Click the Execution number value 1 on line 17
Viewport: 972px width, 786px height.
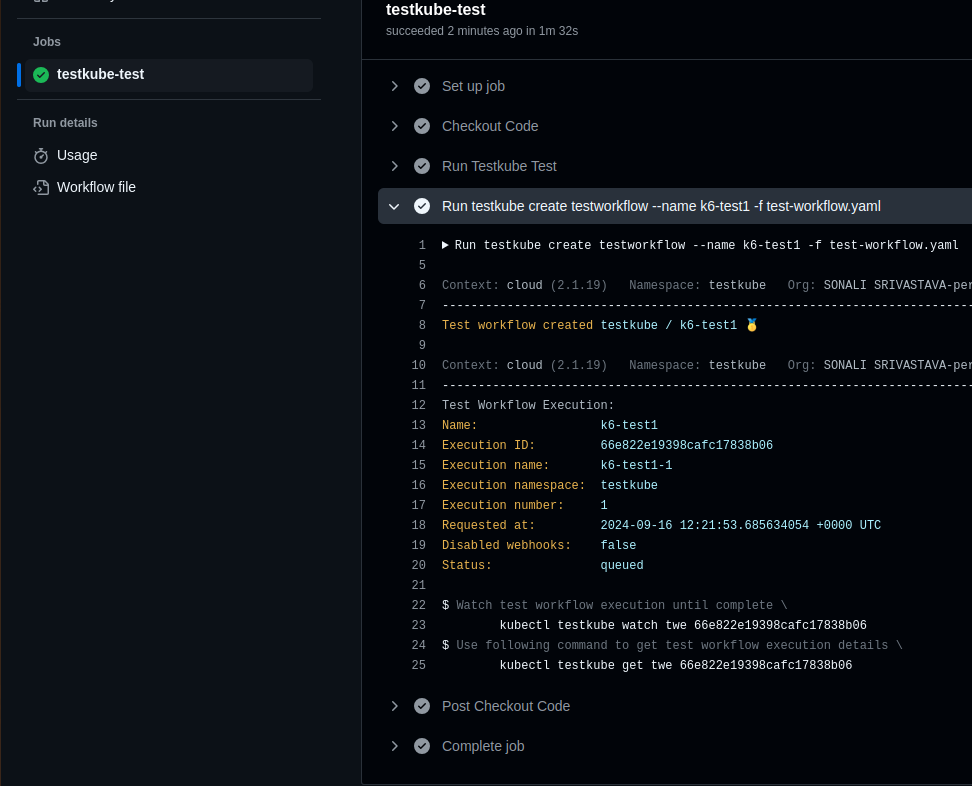click(x=604, y=505)
